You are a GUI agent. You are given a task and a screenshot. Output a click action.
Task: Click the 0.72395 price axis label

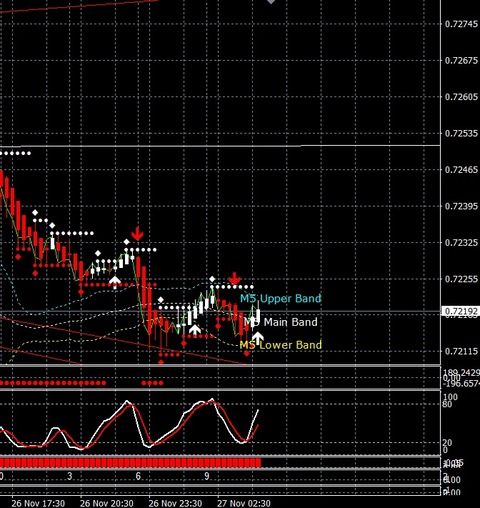[x=461, y=206]
